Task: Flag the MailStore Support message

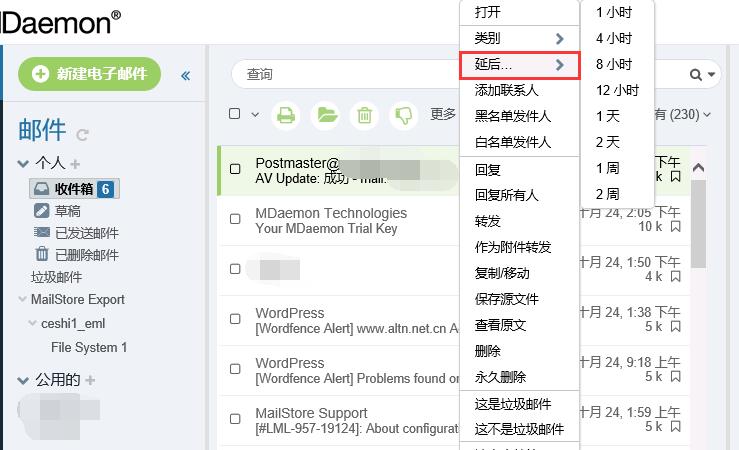Action: pos(675,426)
